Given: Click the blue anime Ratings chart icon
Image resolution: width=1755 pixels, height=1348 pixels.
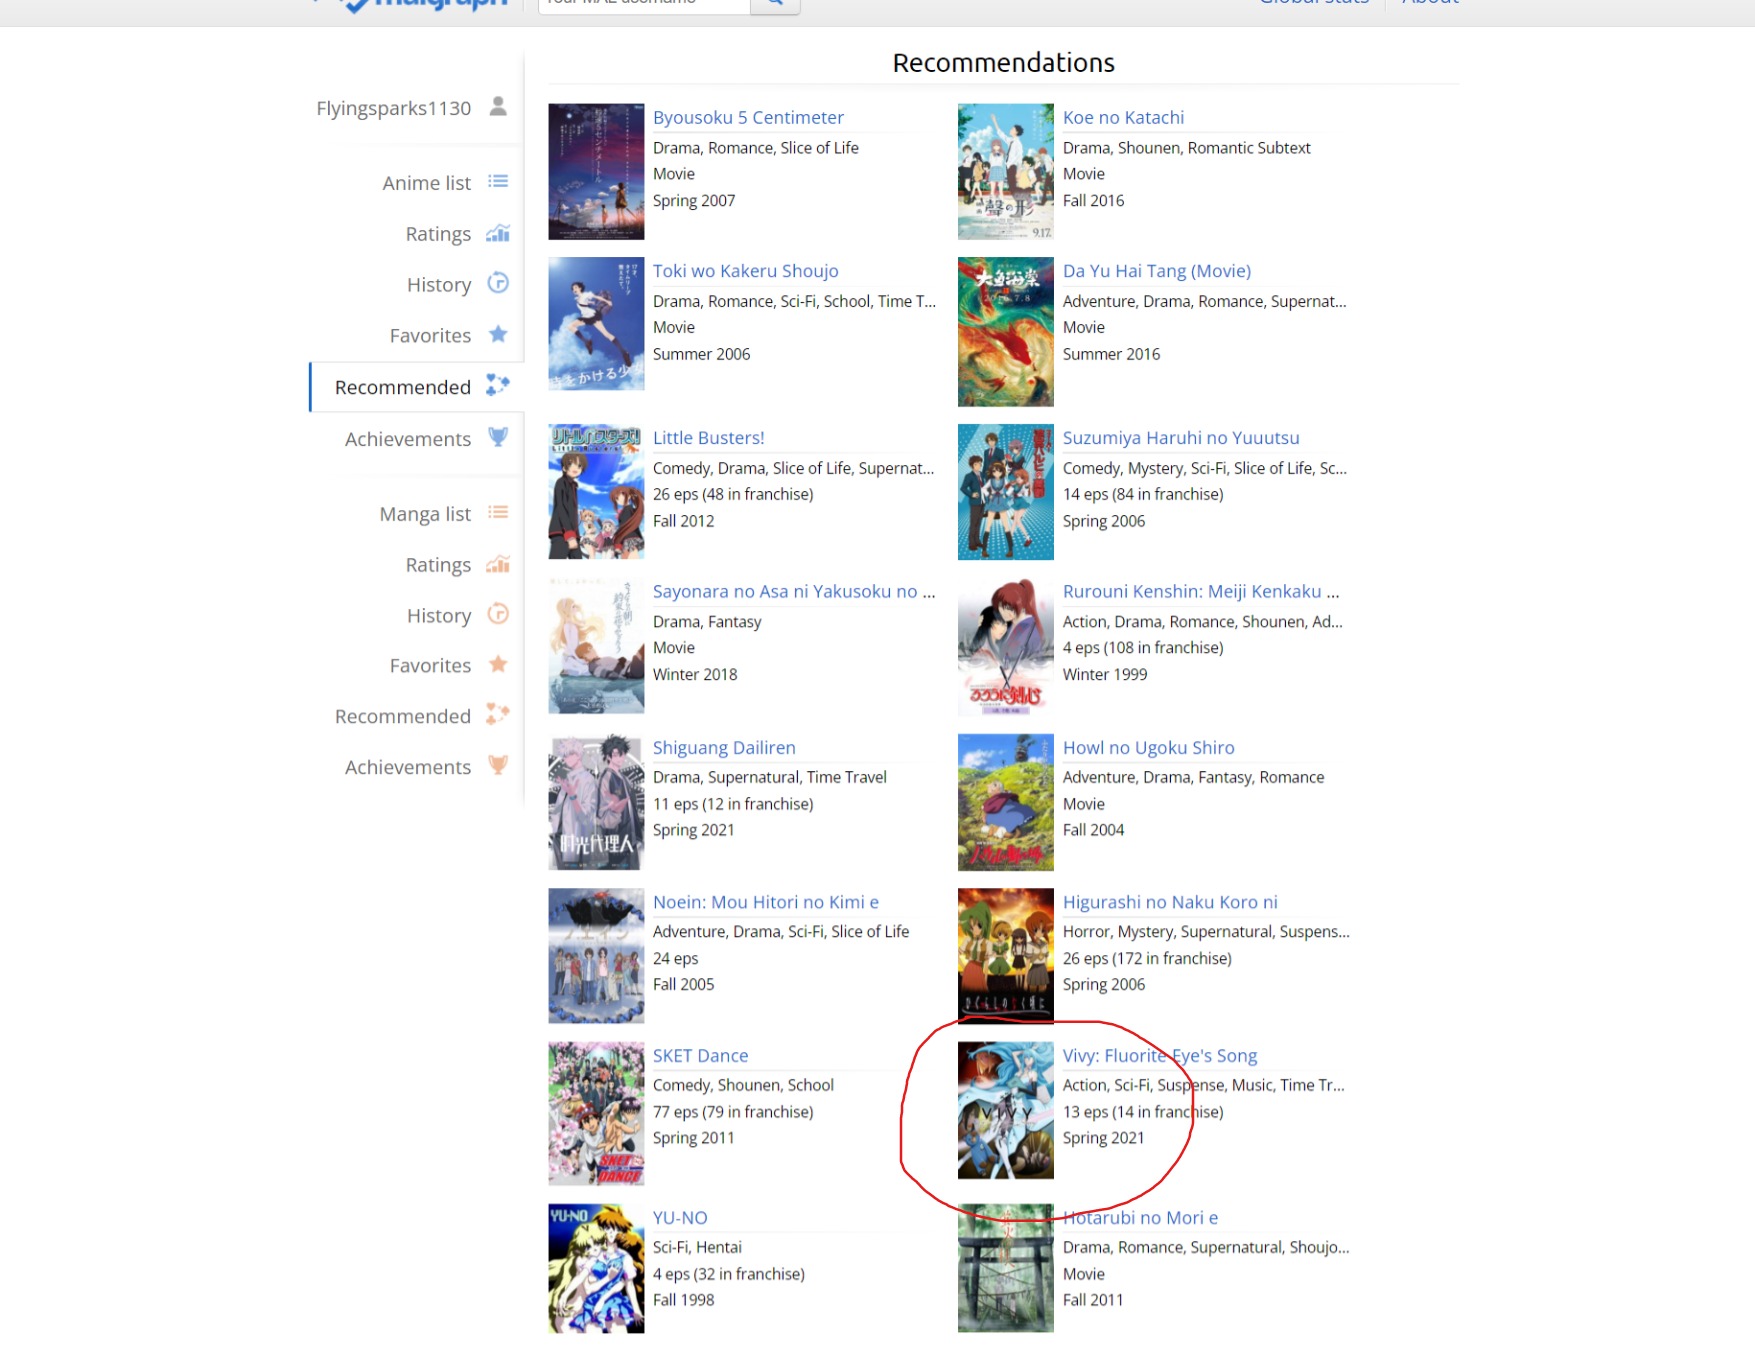Looking at the screenshot, I should [x=498, y=233].
